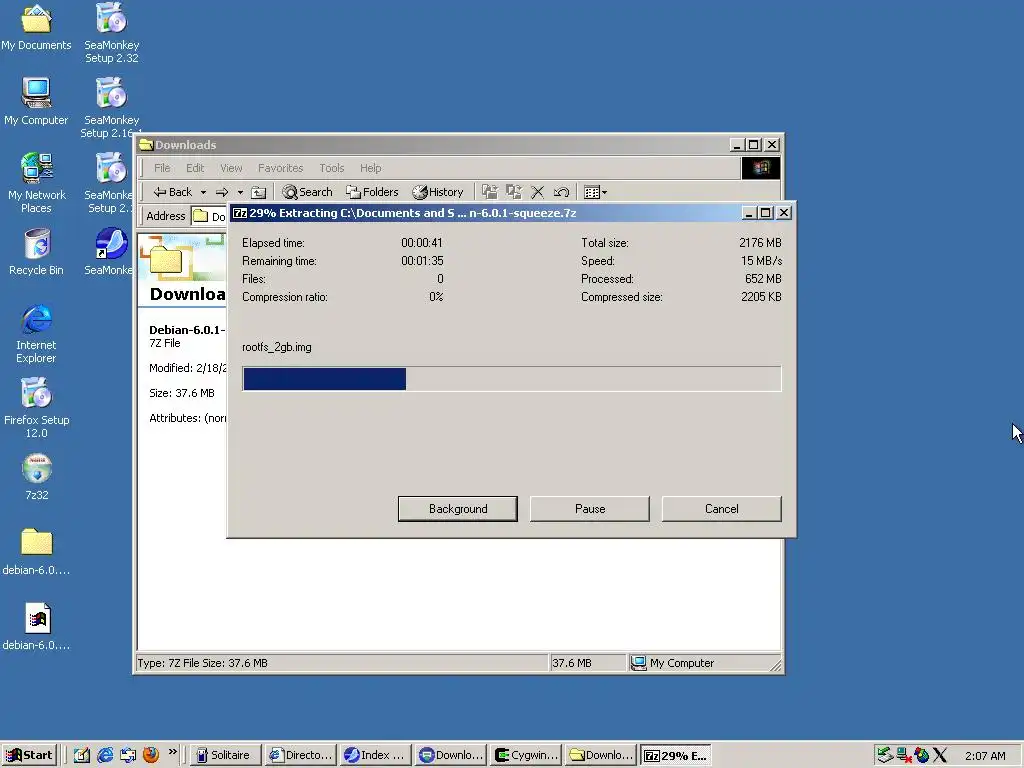Image resolution: width=1024 pixels, height=768 pixels.
Task: Expand the Quick Launch overflow chevron
Action: click(x=172, y=752)
